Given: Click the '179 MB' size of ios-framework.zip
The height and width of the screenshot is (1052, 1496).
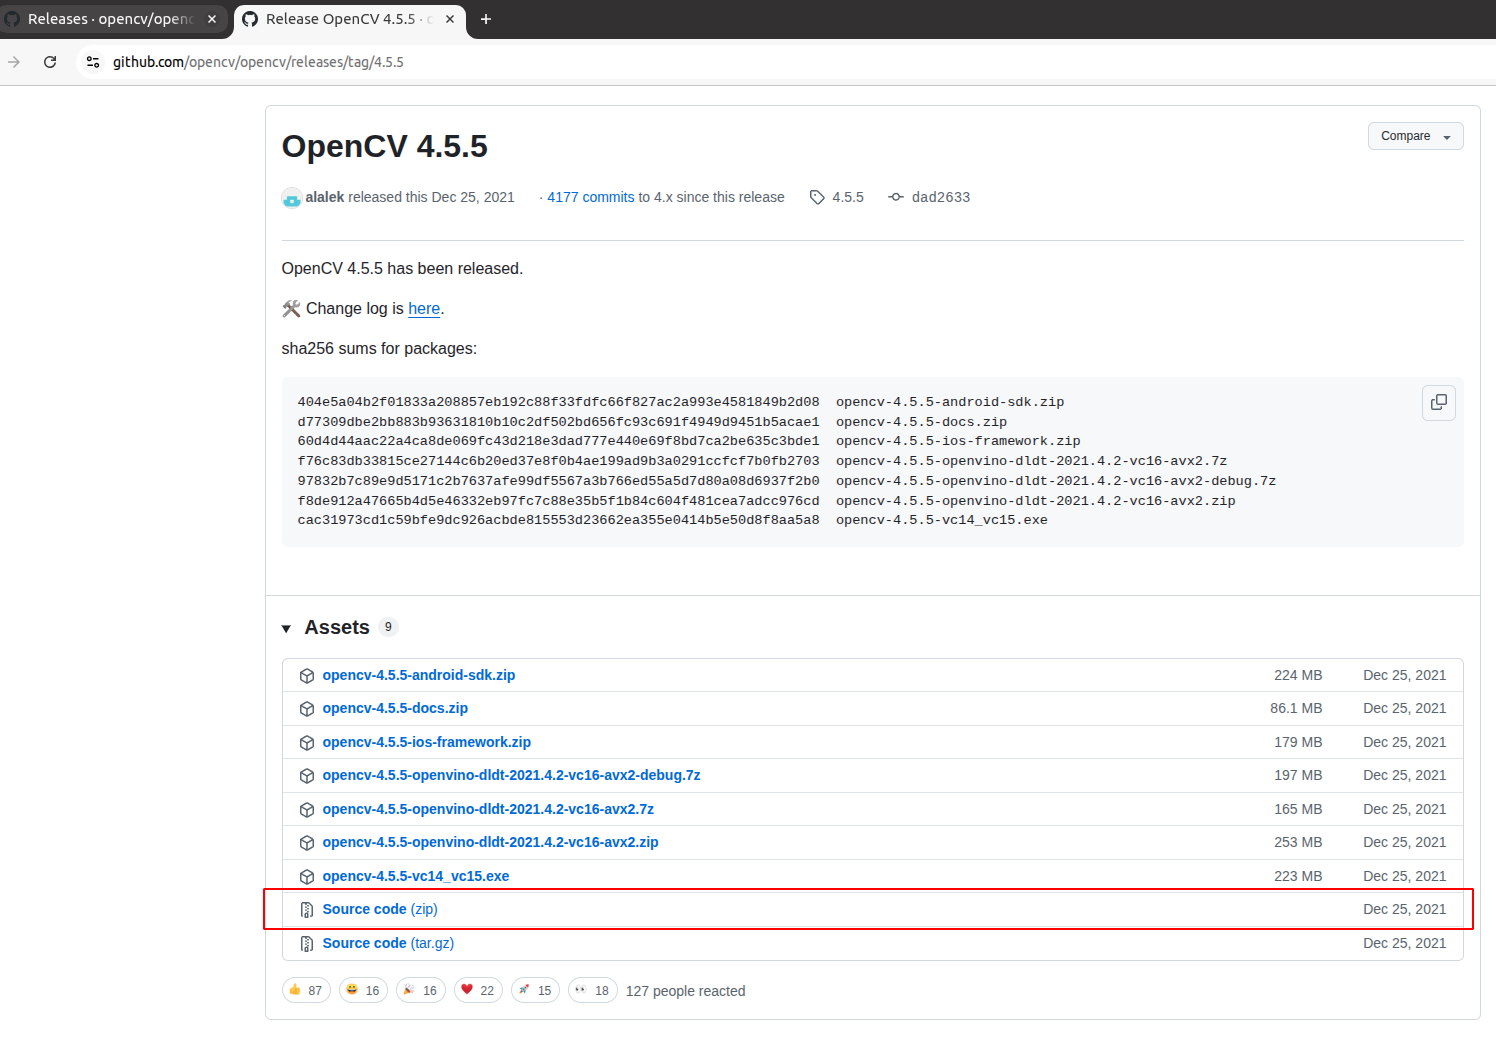Looking at the screenshot, I should [x=1298, y=742].
